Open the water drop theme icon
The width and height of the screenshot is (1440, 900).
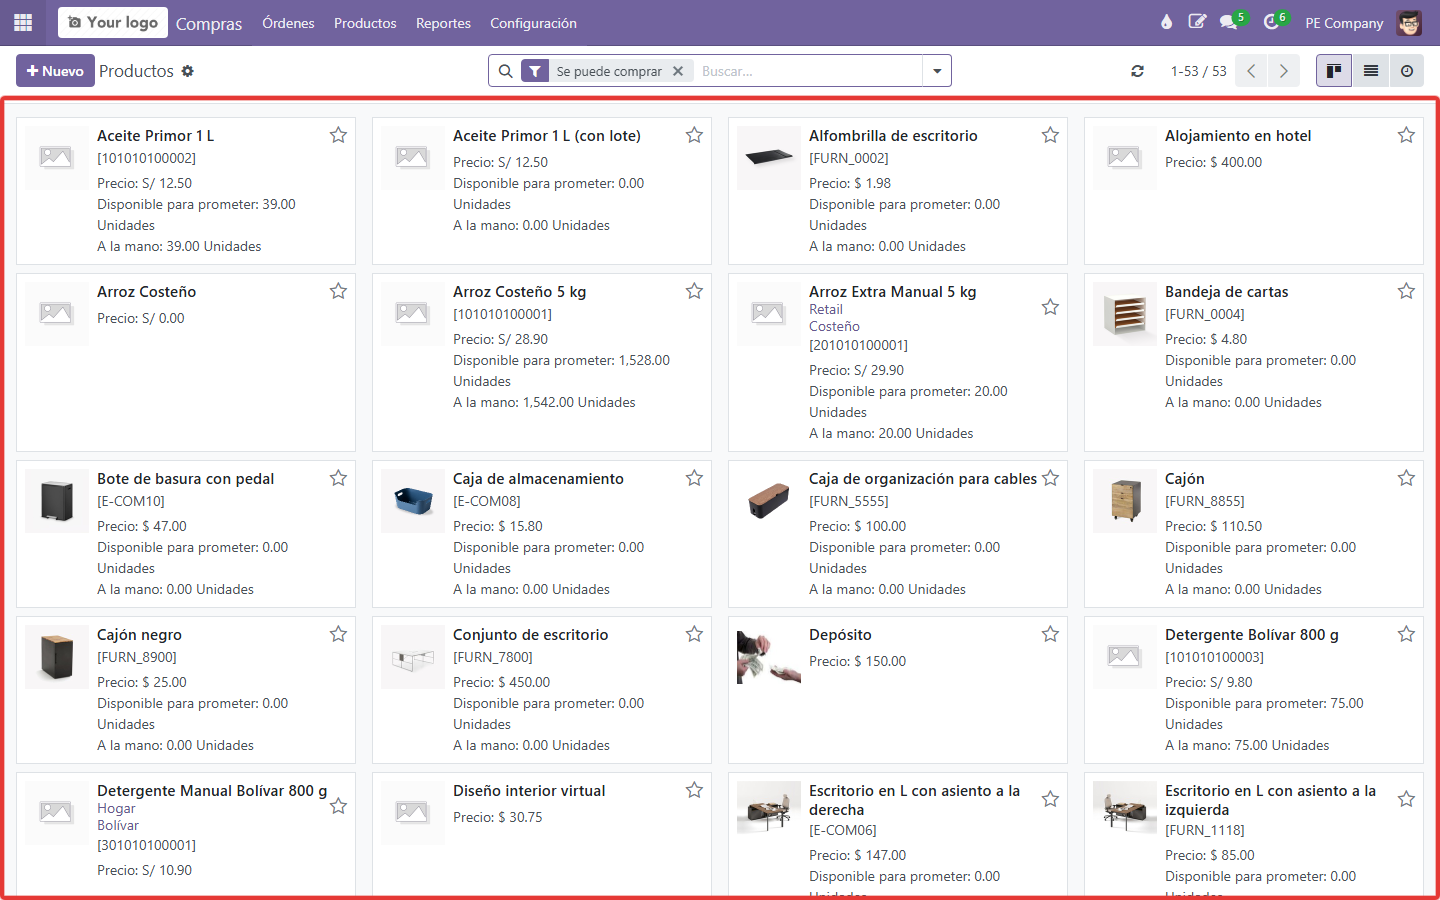[1166, 22]
